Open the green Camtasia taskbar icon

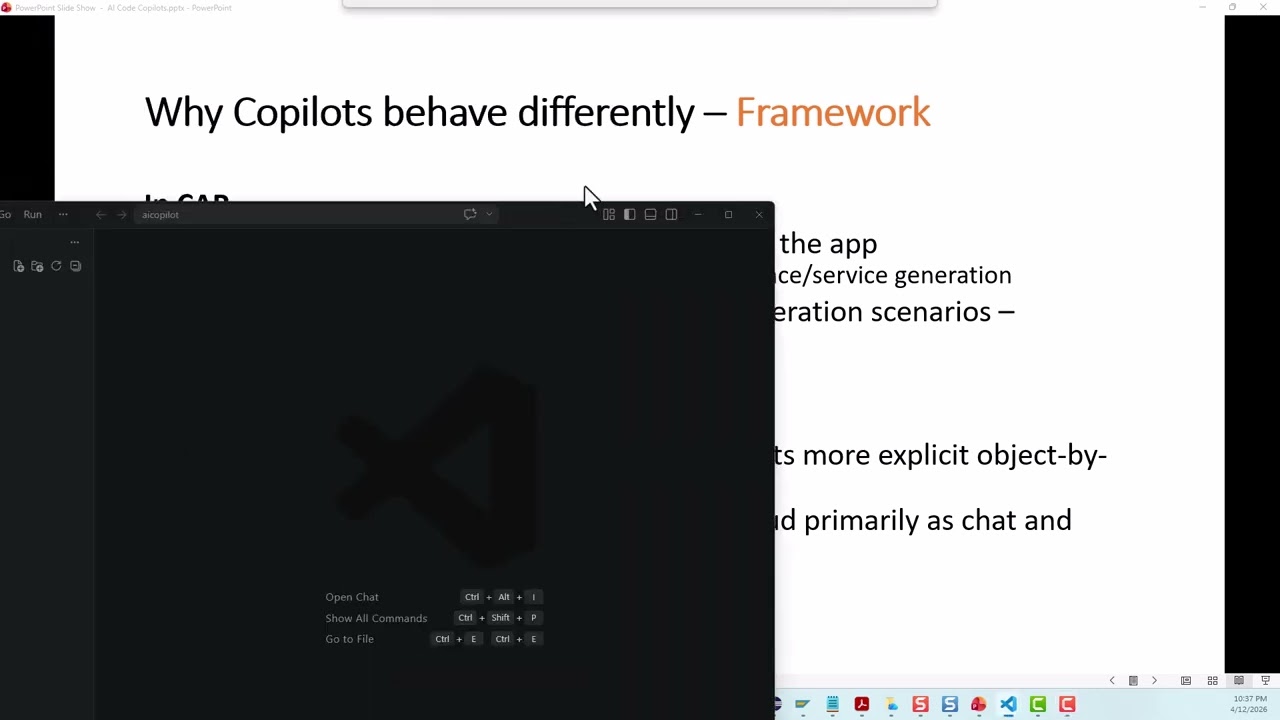tap(1038, 705)
